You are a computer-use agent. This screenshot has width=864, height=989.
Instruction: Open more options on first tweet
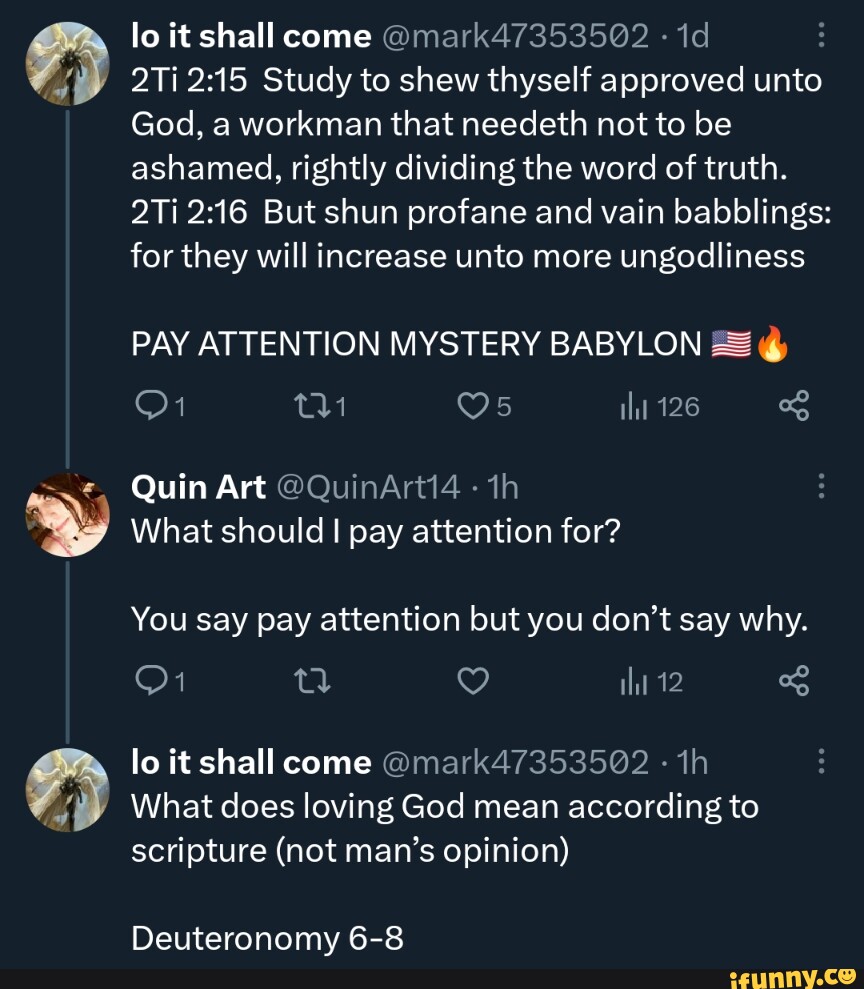tap(821, 37)
